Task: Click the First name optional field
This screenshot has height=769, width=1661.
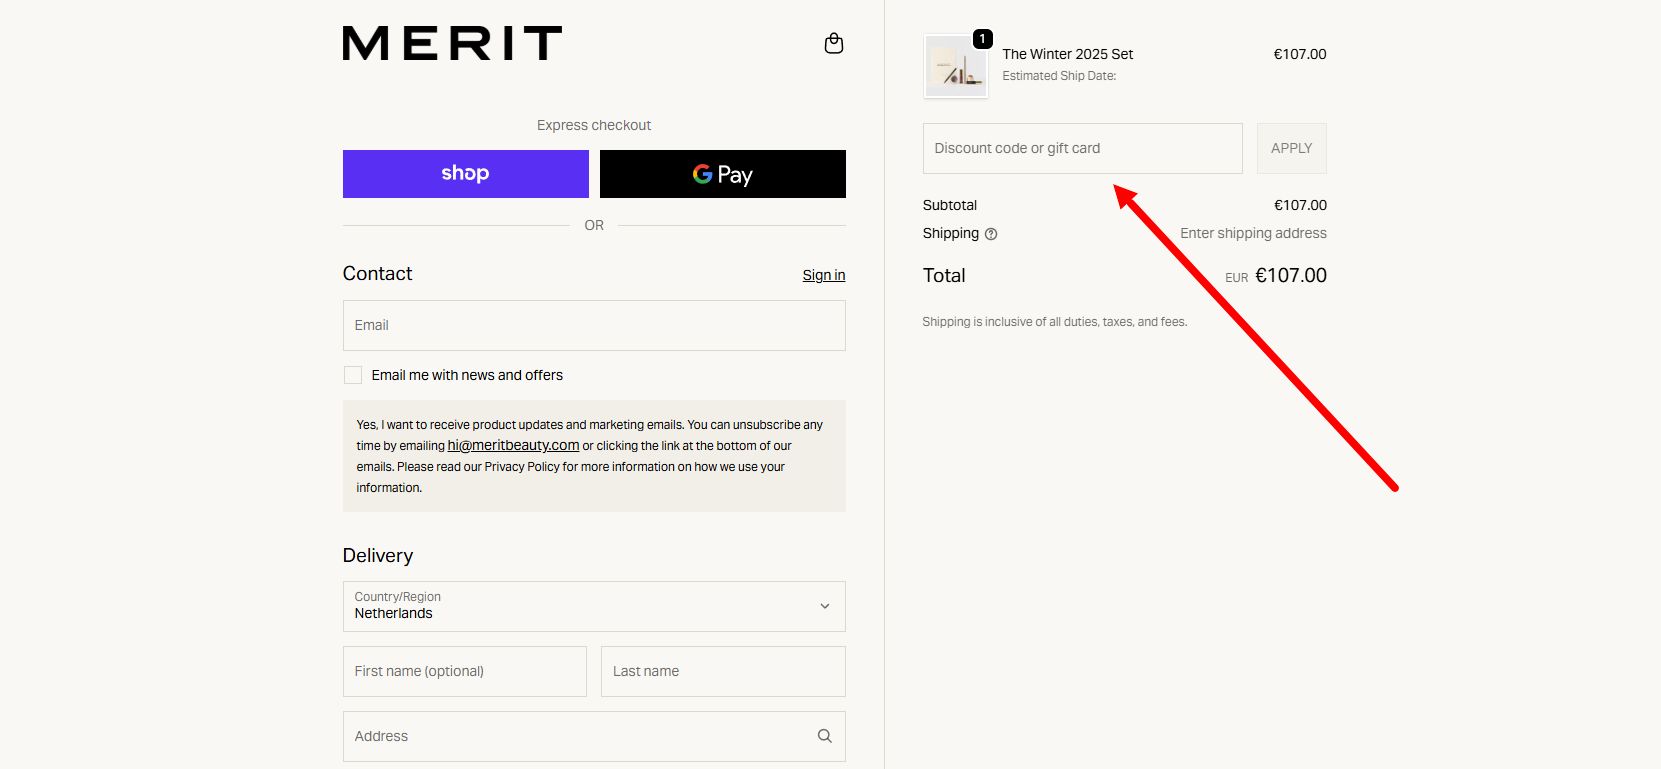Action: click(465, 671)
